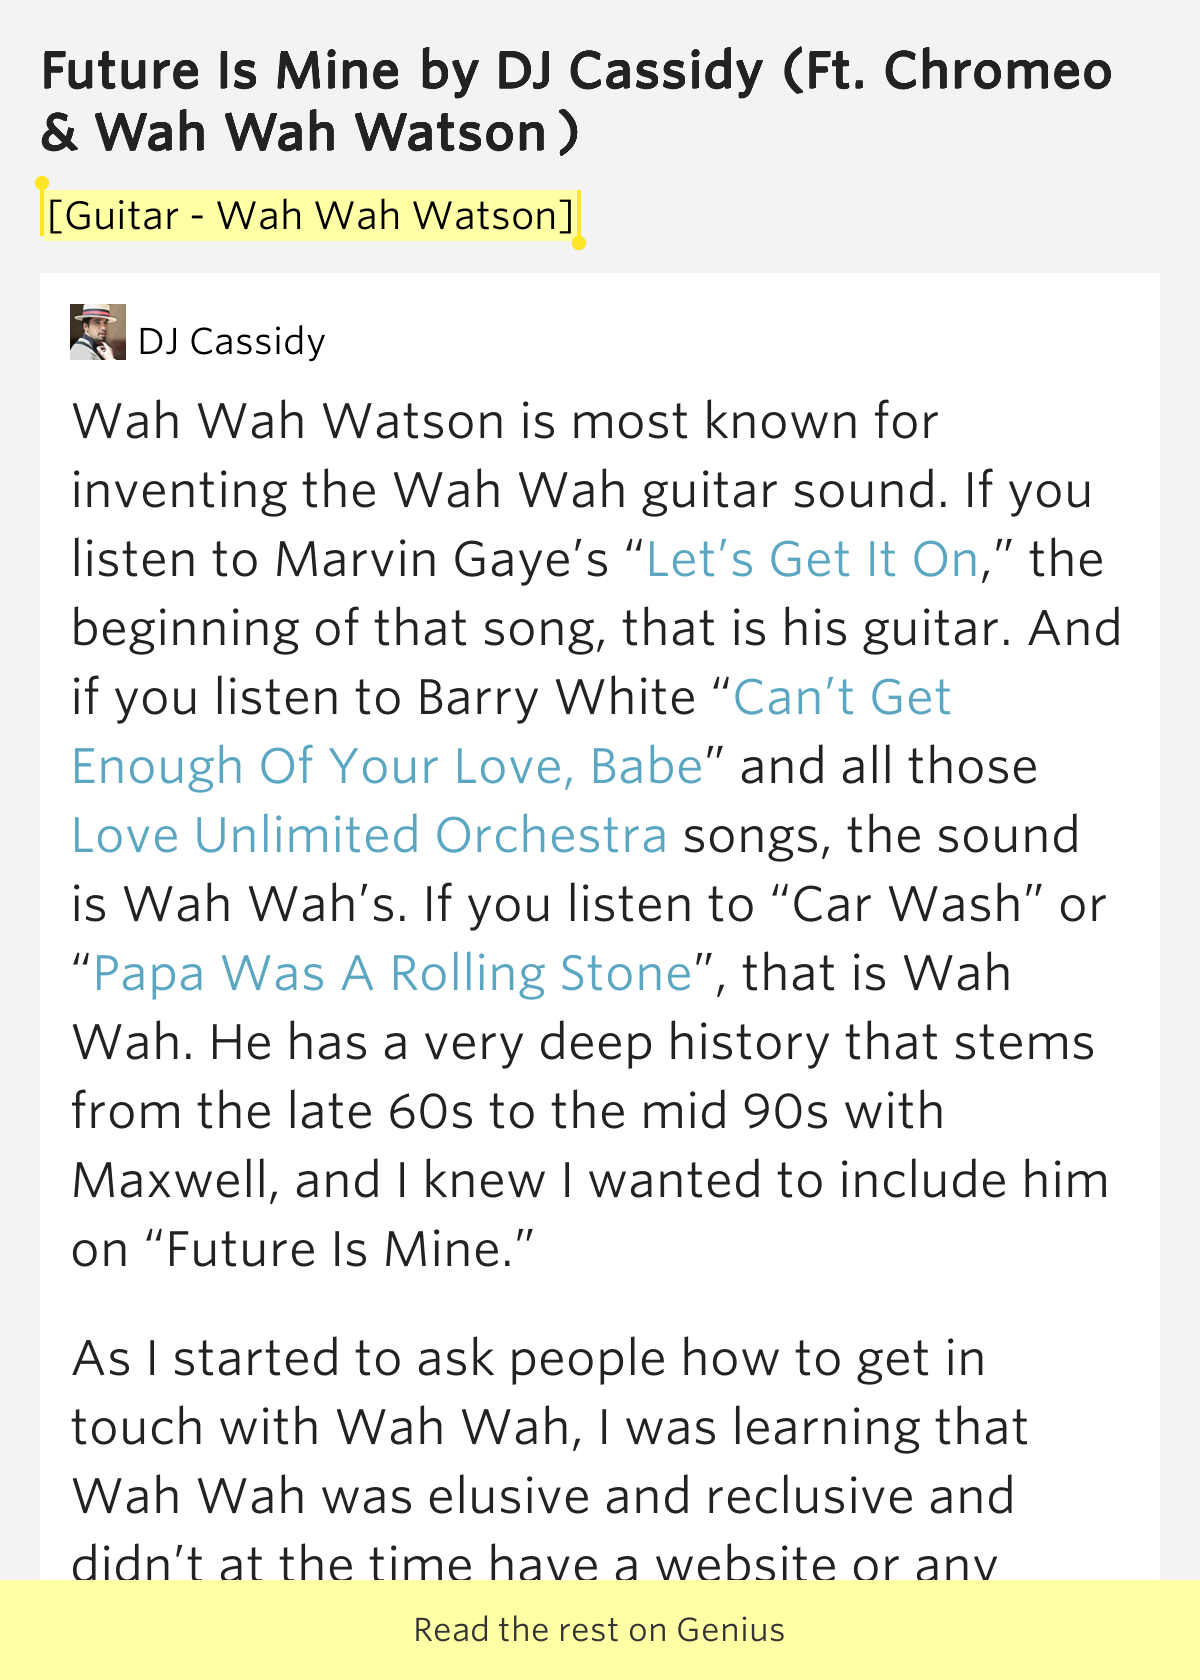Open the "Love Unlimited Orchestra" link
The image size is (1200, 1680).
pyautogui.click(x=369, y=834)
